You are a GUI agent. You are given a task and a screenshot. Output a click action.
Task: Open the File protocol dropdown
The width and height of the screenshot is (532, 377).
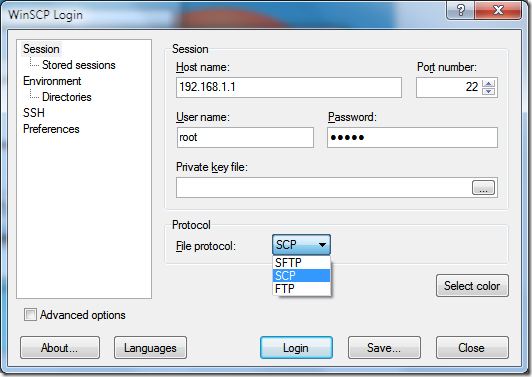(301, 244)
